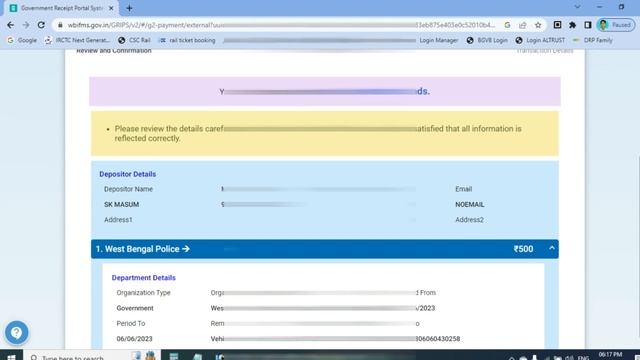
Task: Toggle the browser side panel icon
Action: [587, 25]
